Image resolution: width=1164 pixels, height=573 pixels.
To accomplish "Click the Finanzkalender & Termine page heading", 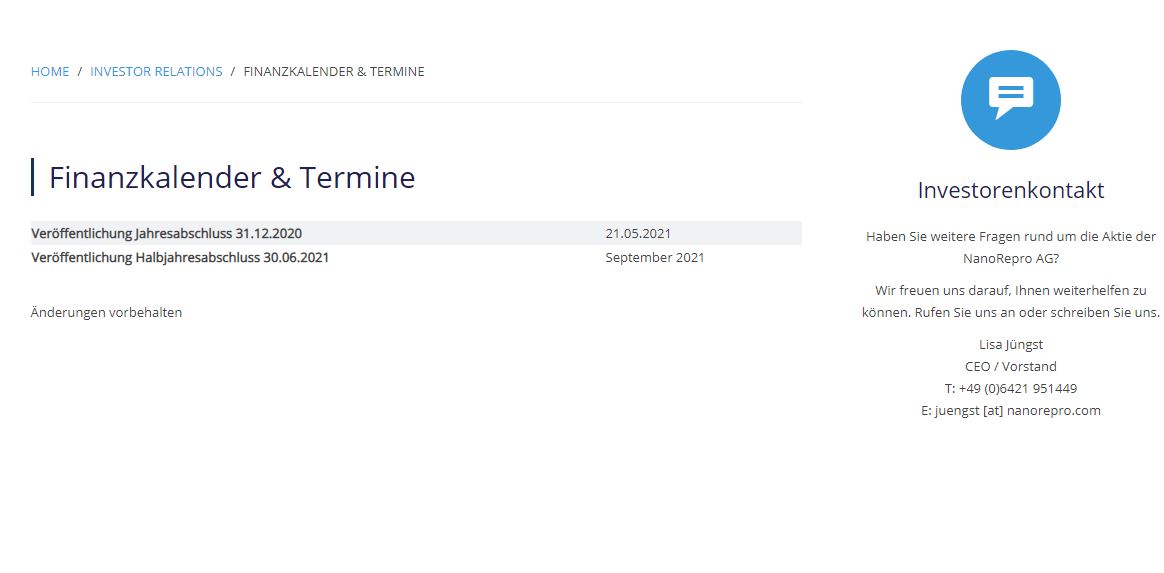I will click(232, 178).
